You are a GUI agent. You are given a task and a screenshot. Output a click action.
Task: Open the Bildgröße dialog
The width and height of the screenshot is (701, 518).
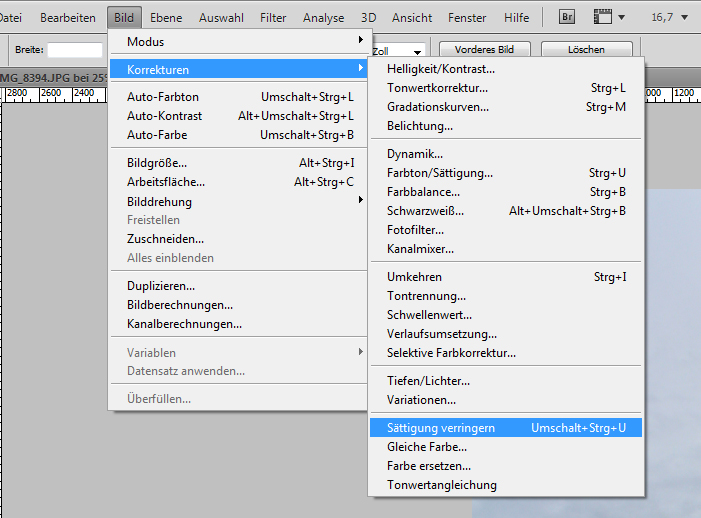click(x=157, y=163)
